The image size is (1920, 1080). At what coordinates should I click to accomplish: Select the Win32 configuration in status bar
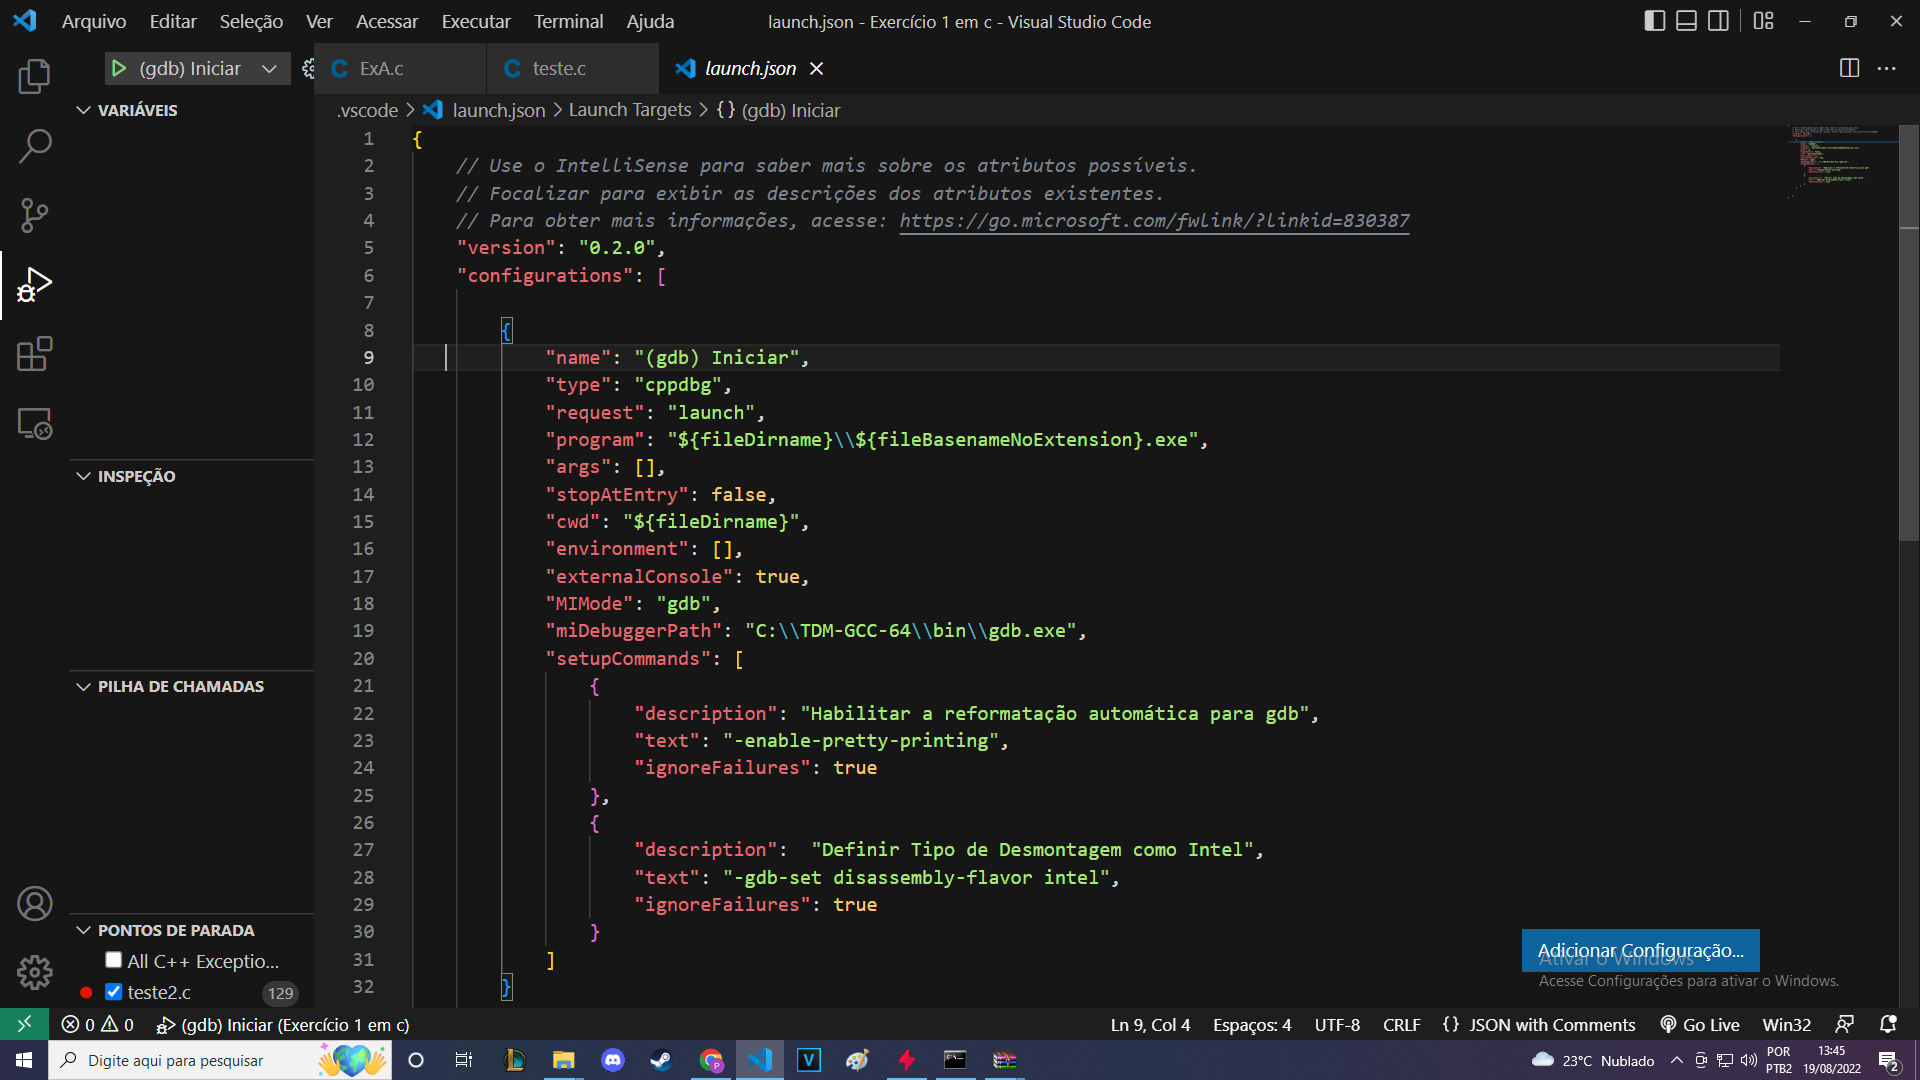point(1786,1024)
